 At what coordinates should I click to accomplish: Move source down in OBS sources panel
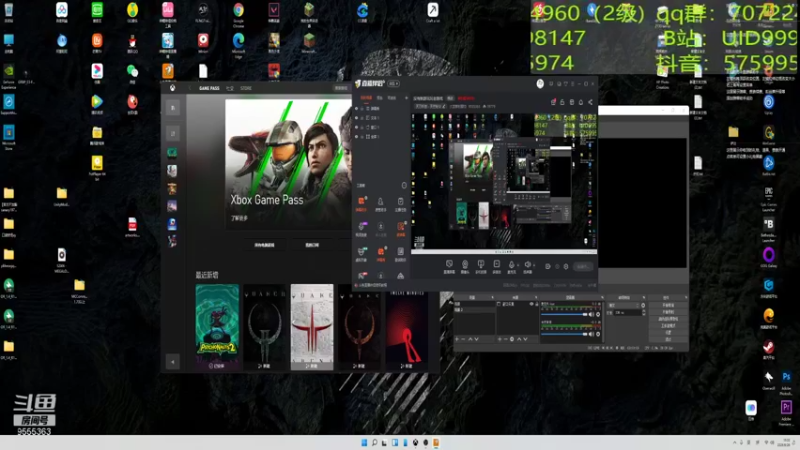[525, 339]
